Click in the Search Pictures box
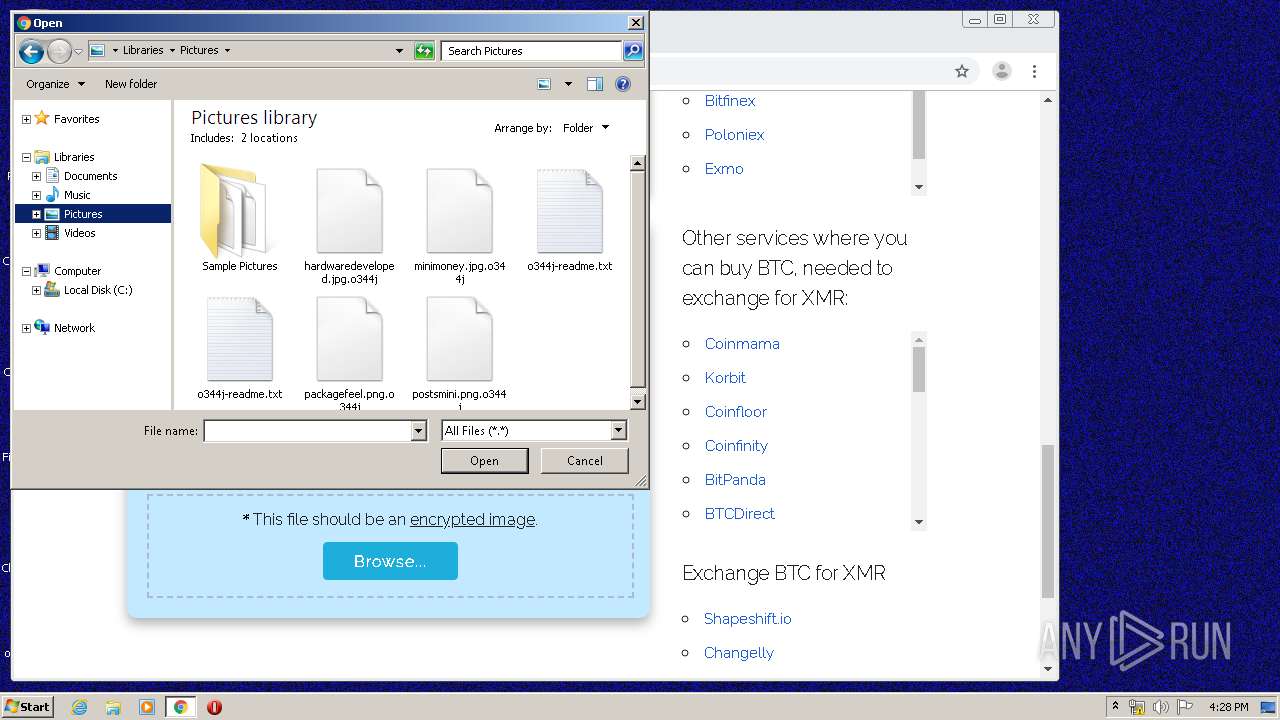The image size is (1280, 720). click(532, 51)
